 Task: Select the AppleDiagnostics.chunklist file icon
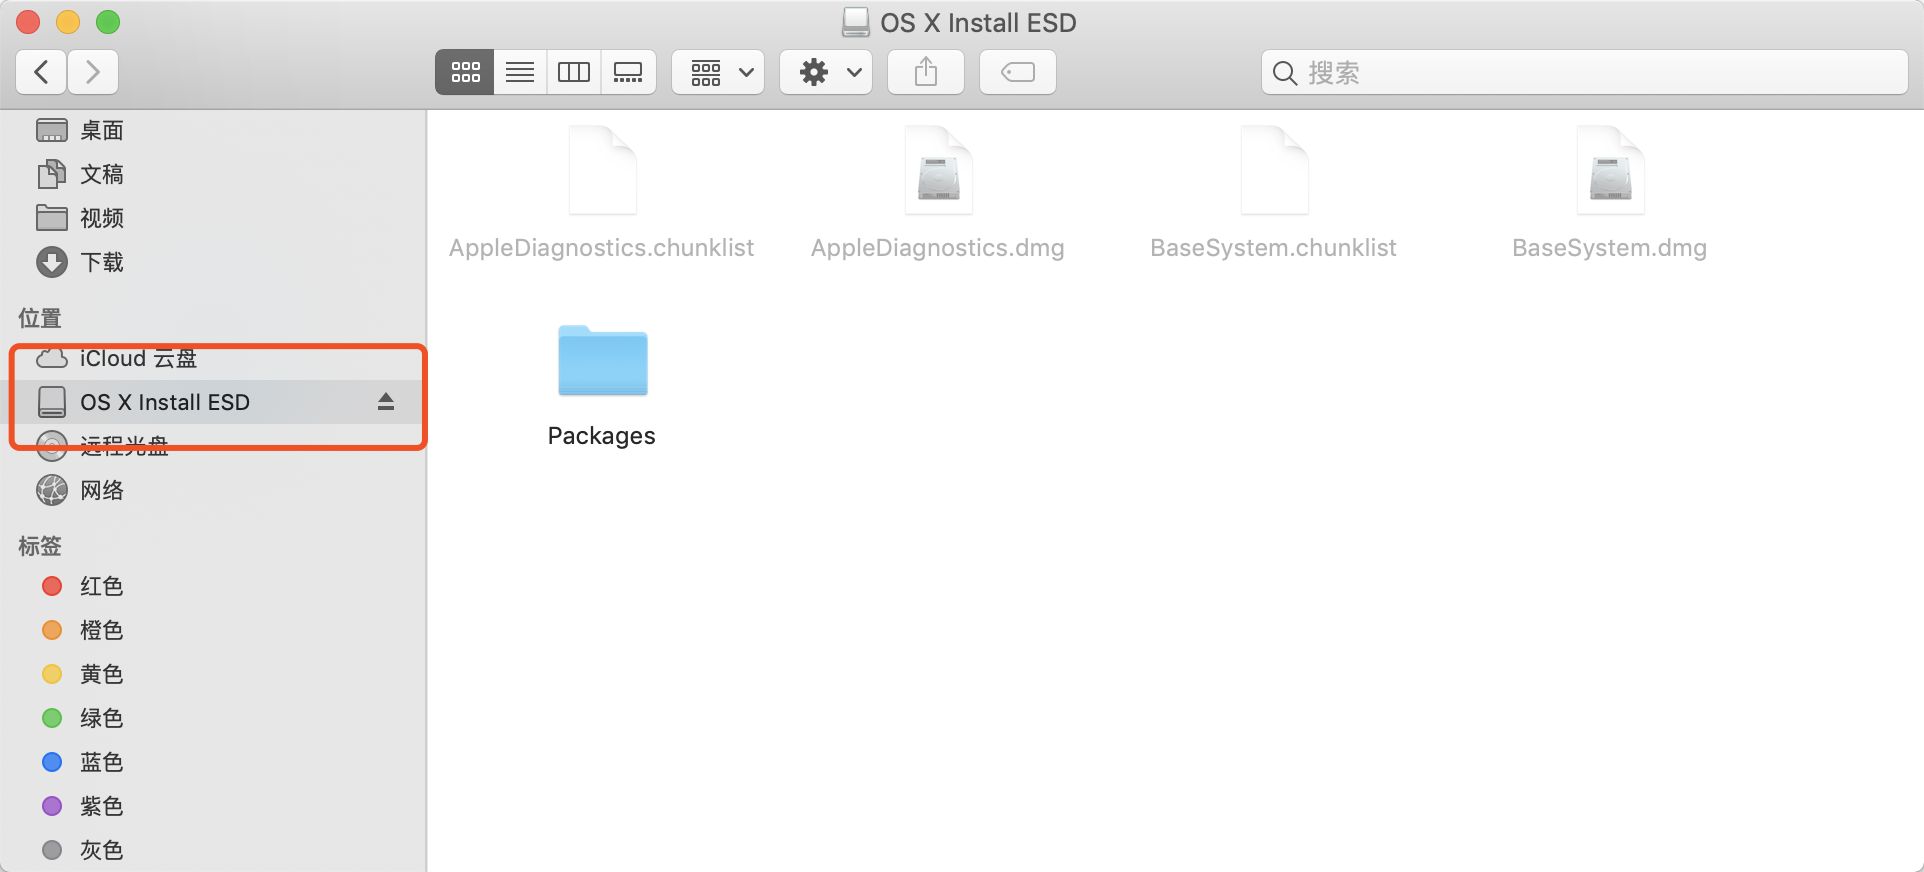click(603, 170)
